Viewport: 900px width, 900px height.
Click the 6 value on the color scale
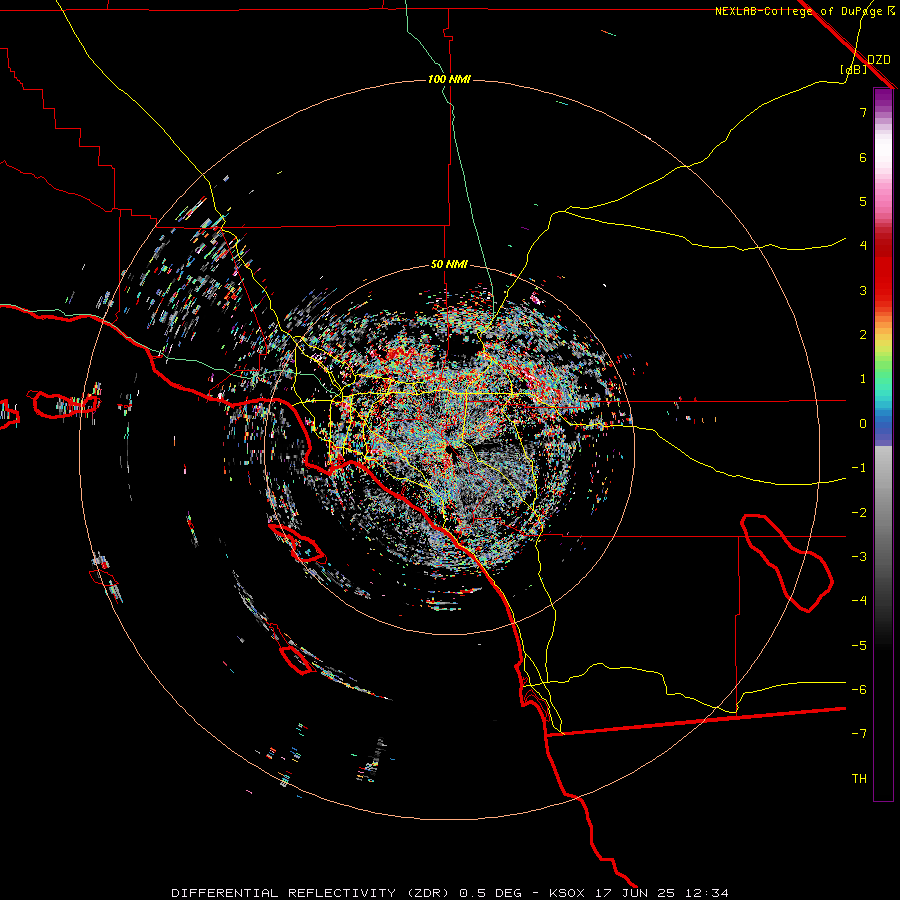click(863, 157)
